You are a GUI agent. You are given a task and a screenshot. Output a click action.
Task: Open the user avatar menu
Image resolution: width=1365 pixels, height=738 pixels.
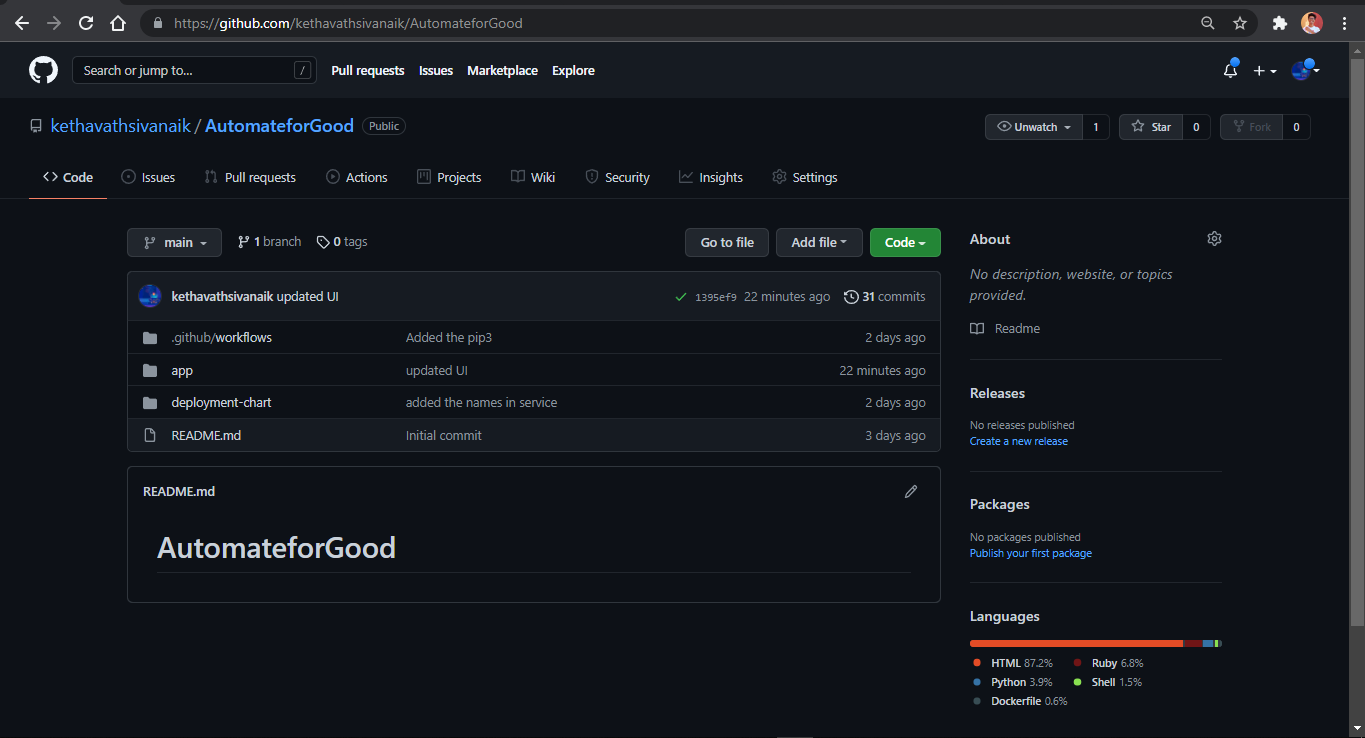pos(1305,70)
